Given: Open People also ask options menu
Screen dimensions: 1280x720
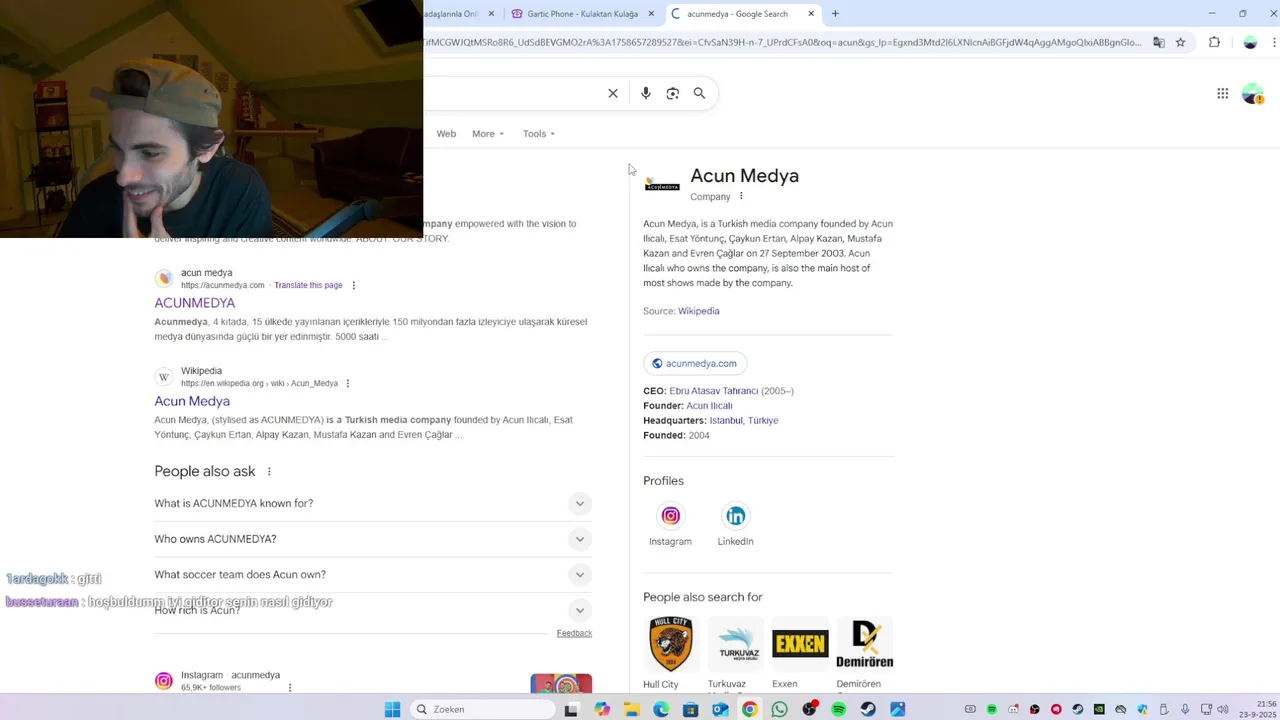Looking at the screenshot, I should [269, 471].
